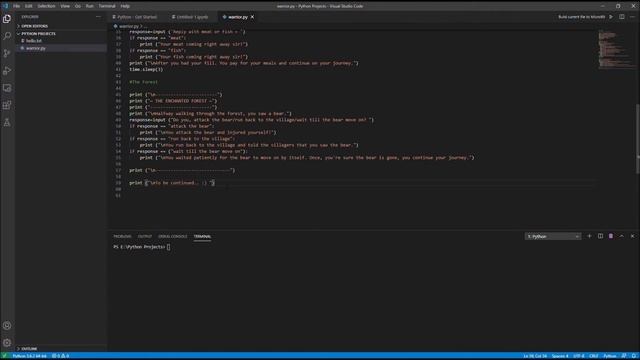
Task: Switch to the Debug Console tab
Action: pyautogui.click(x=173, y=236)
